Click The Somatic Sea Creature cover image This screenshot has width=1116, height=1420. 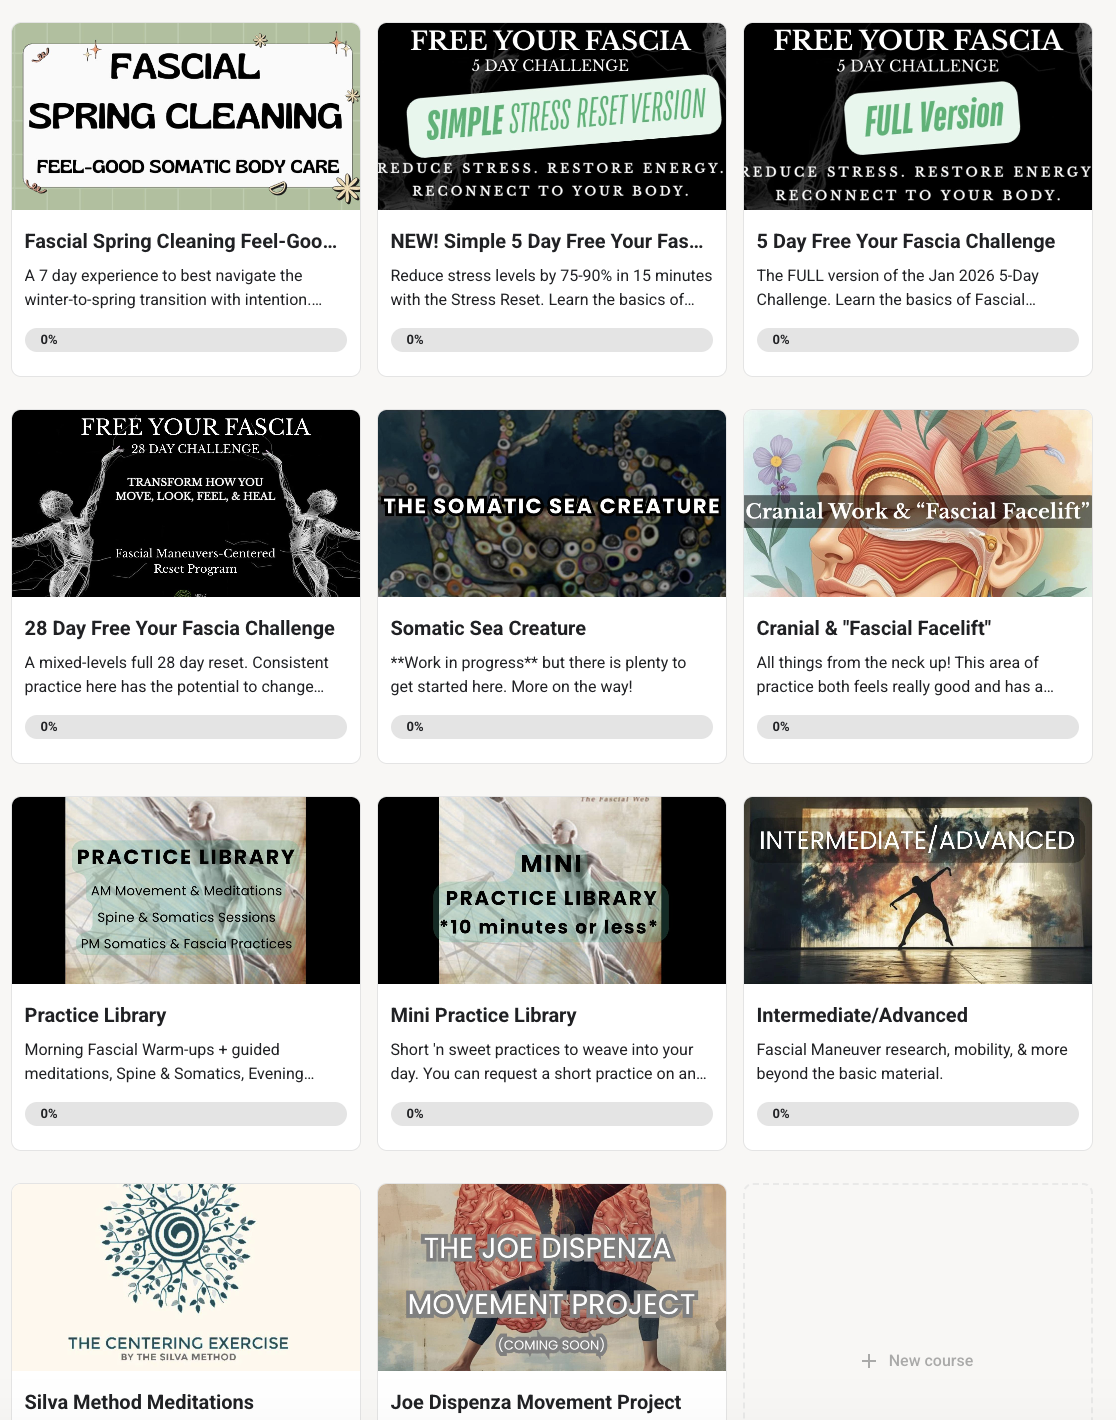click(552, 504)
